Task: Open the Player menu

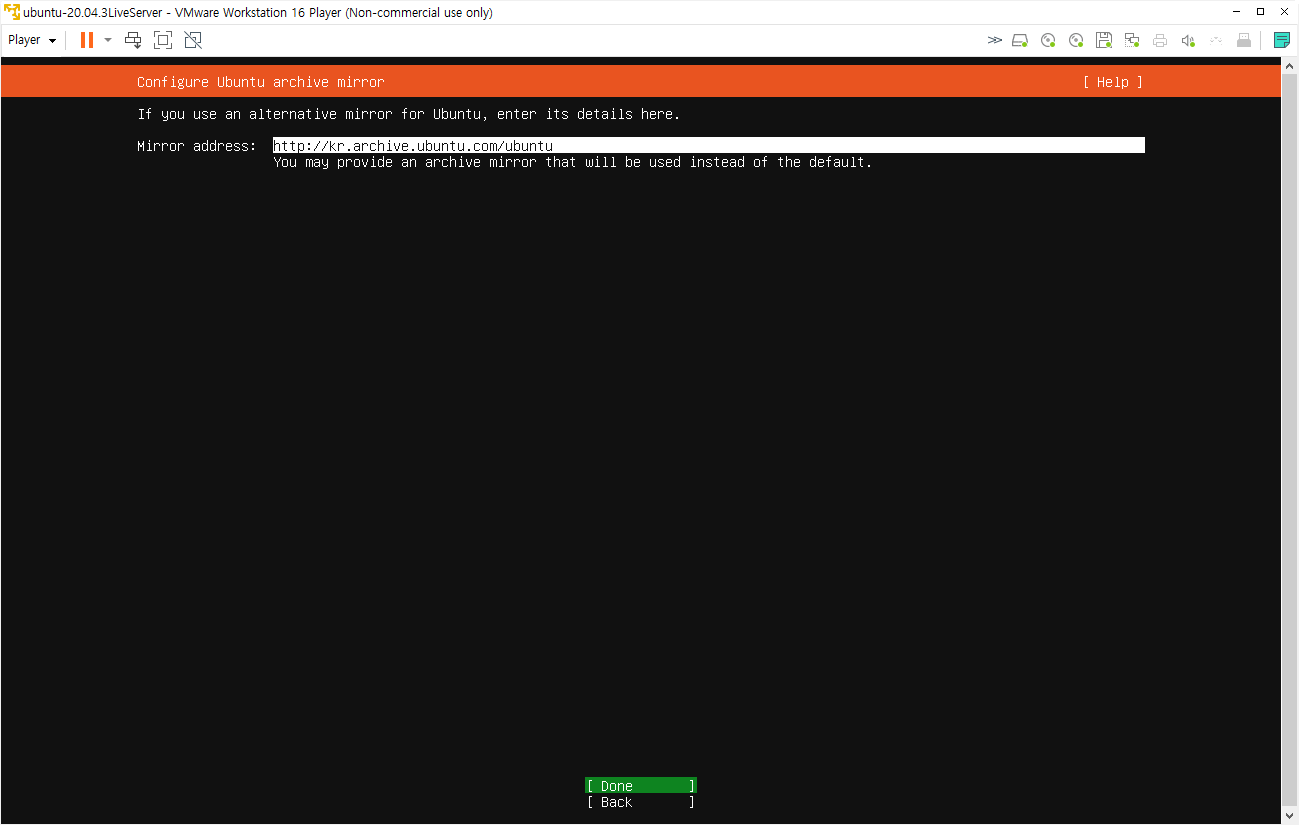Action: [32, 40]
